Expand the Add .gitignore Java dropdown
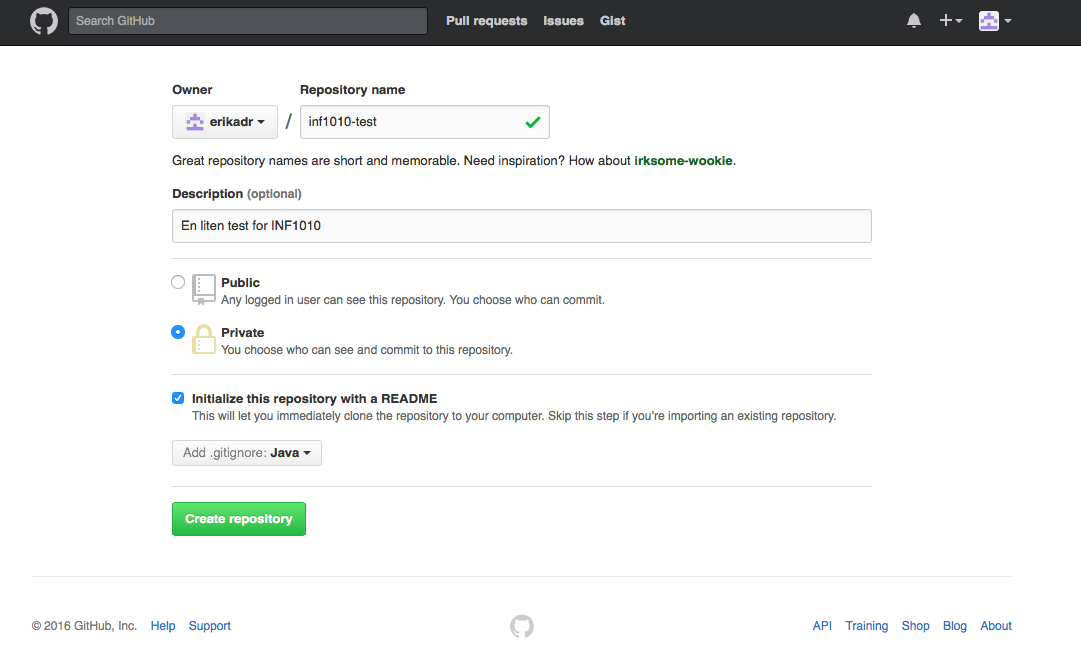The width and height of the screenshot is (1081, 662). (x=247, y=453)
